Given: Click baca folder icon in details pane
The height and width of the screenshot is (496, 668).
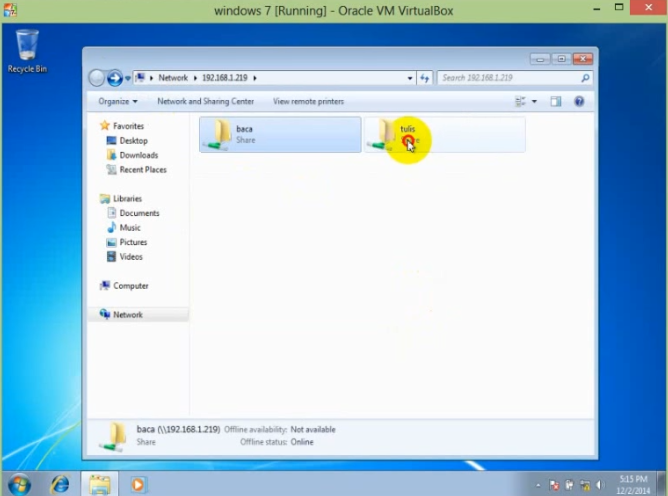Looking at the screenshot, I should tap(112, 436).
